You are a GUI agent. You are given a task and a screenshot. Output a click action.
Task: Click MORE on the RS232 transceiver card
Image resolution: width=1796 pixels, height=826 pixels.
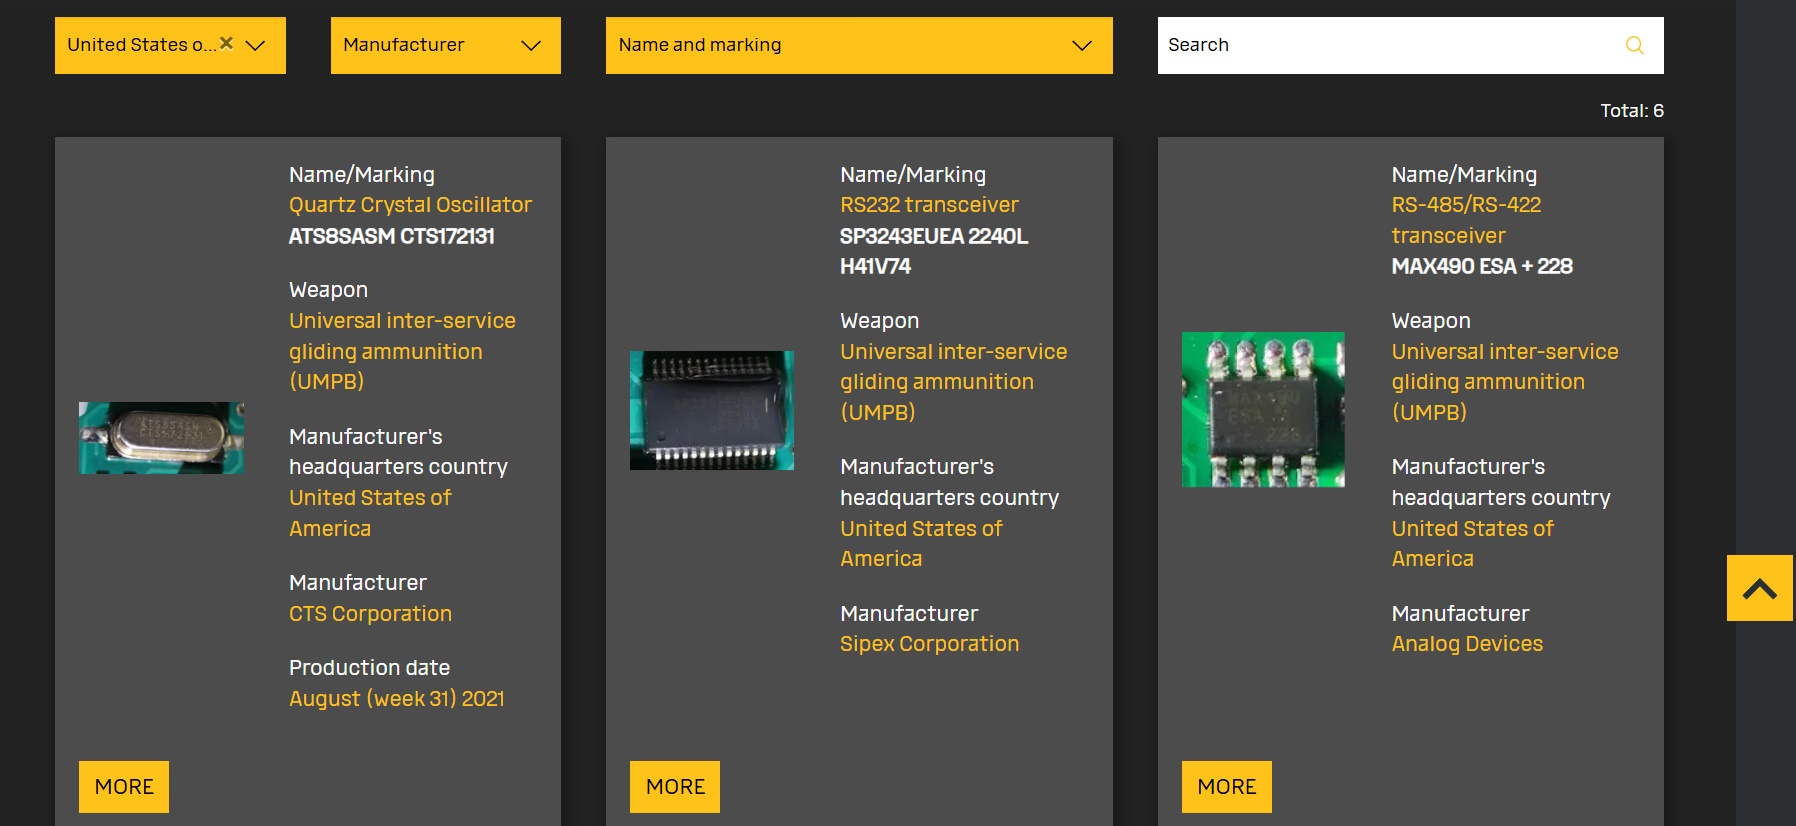(675, 787)
